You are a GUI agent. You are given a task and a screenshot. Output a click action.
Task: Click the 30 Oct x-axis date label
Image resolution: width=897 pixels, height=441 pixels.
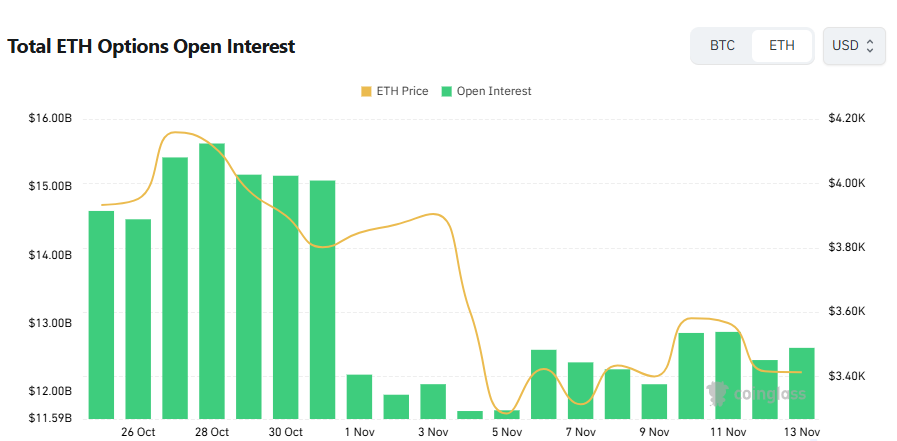coord(286,432)
